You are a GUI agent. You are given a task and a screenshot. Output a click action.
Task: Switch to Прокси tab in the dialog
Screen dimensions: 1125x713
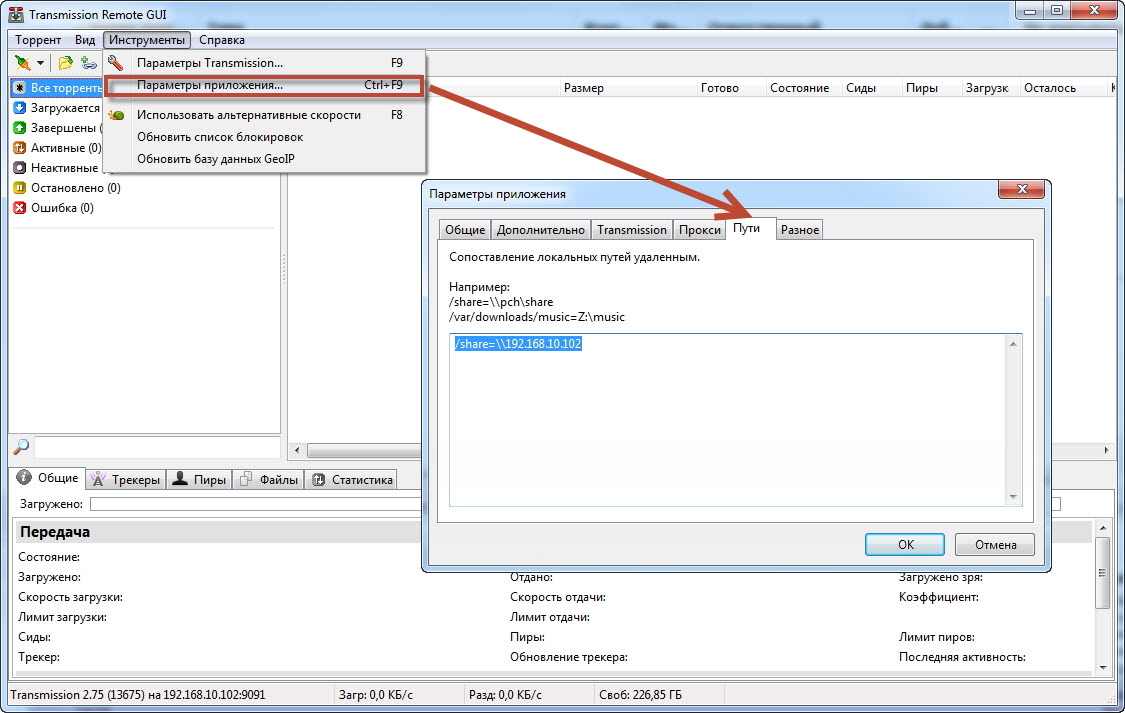(x=700, y=230)
